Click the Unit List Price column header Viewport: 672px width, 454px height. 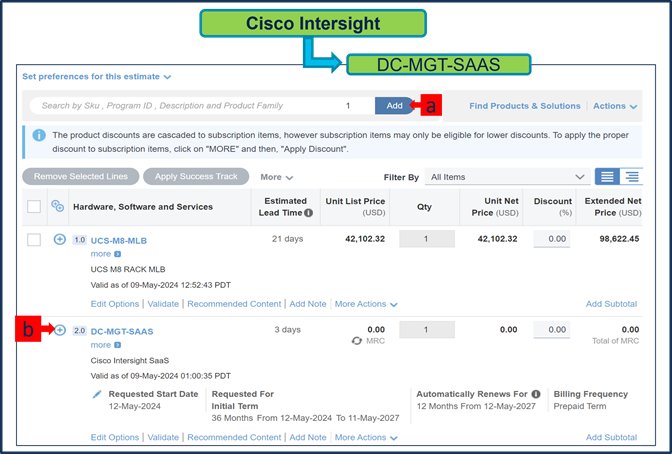[355, 207]
